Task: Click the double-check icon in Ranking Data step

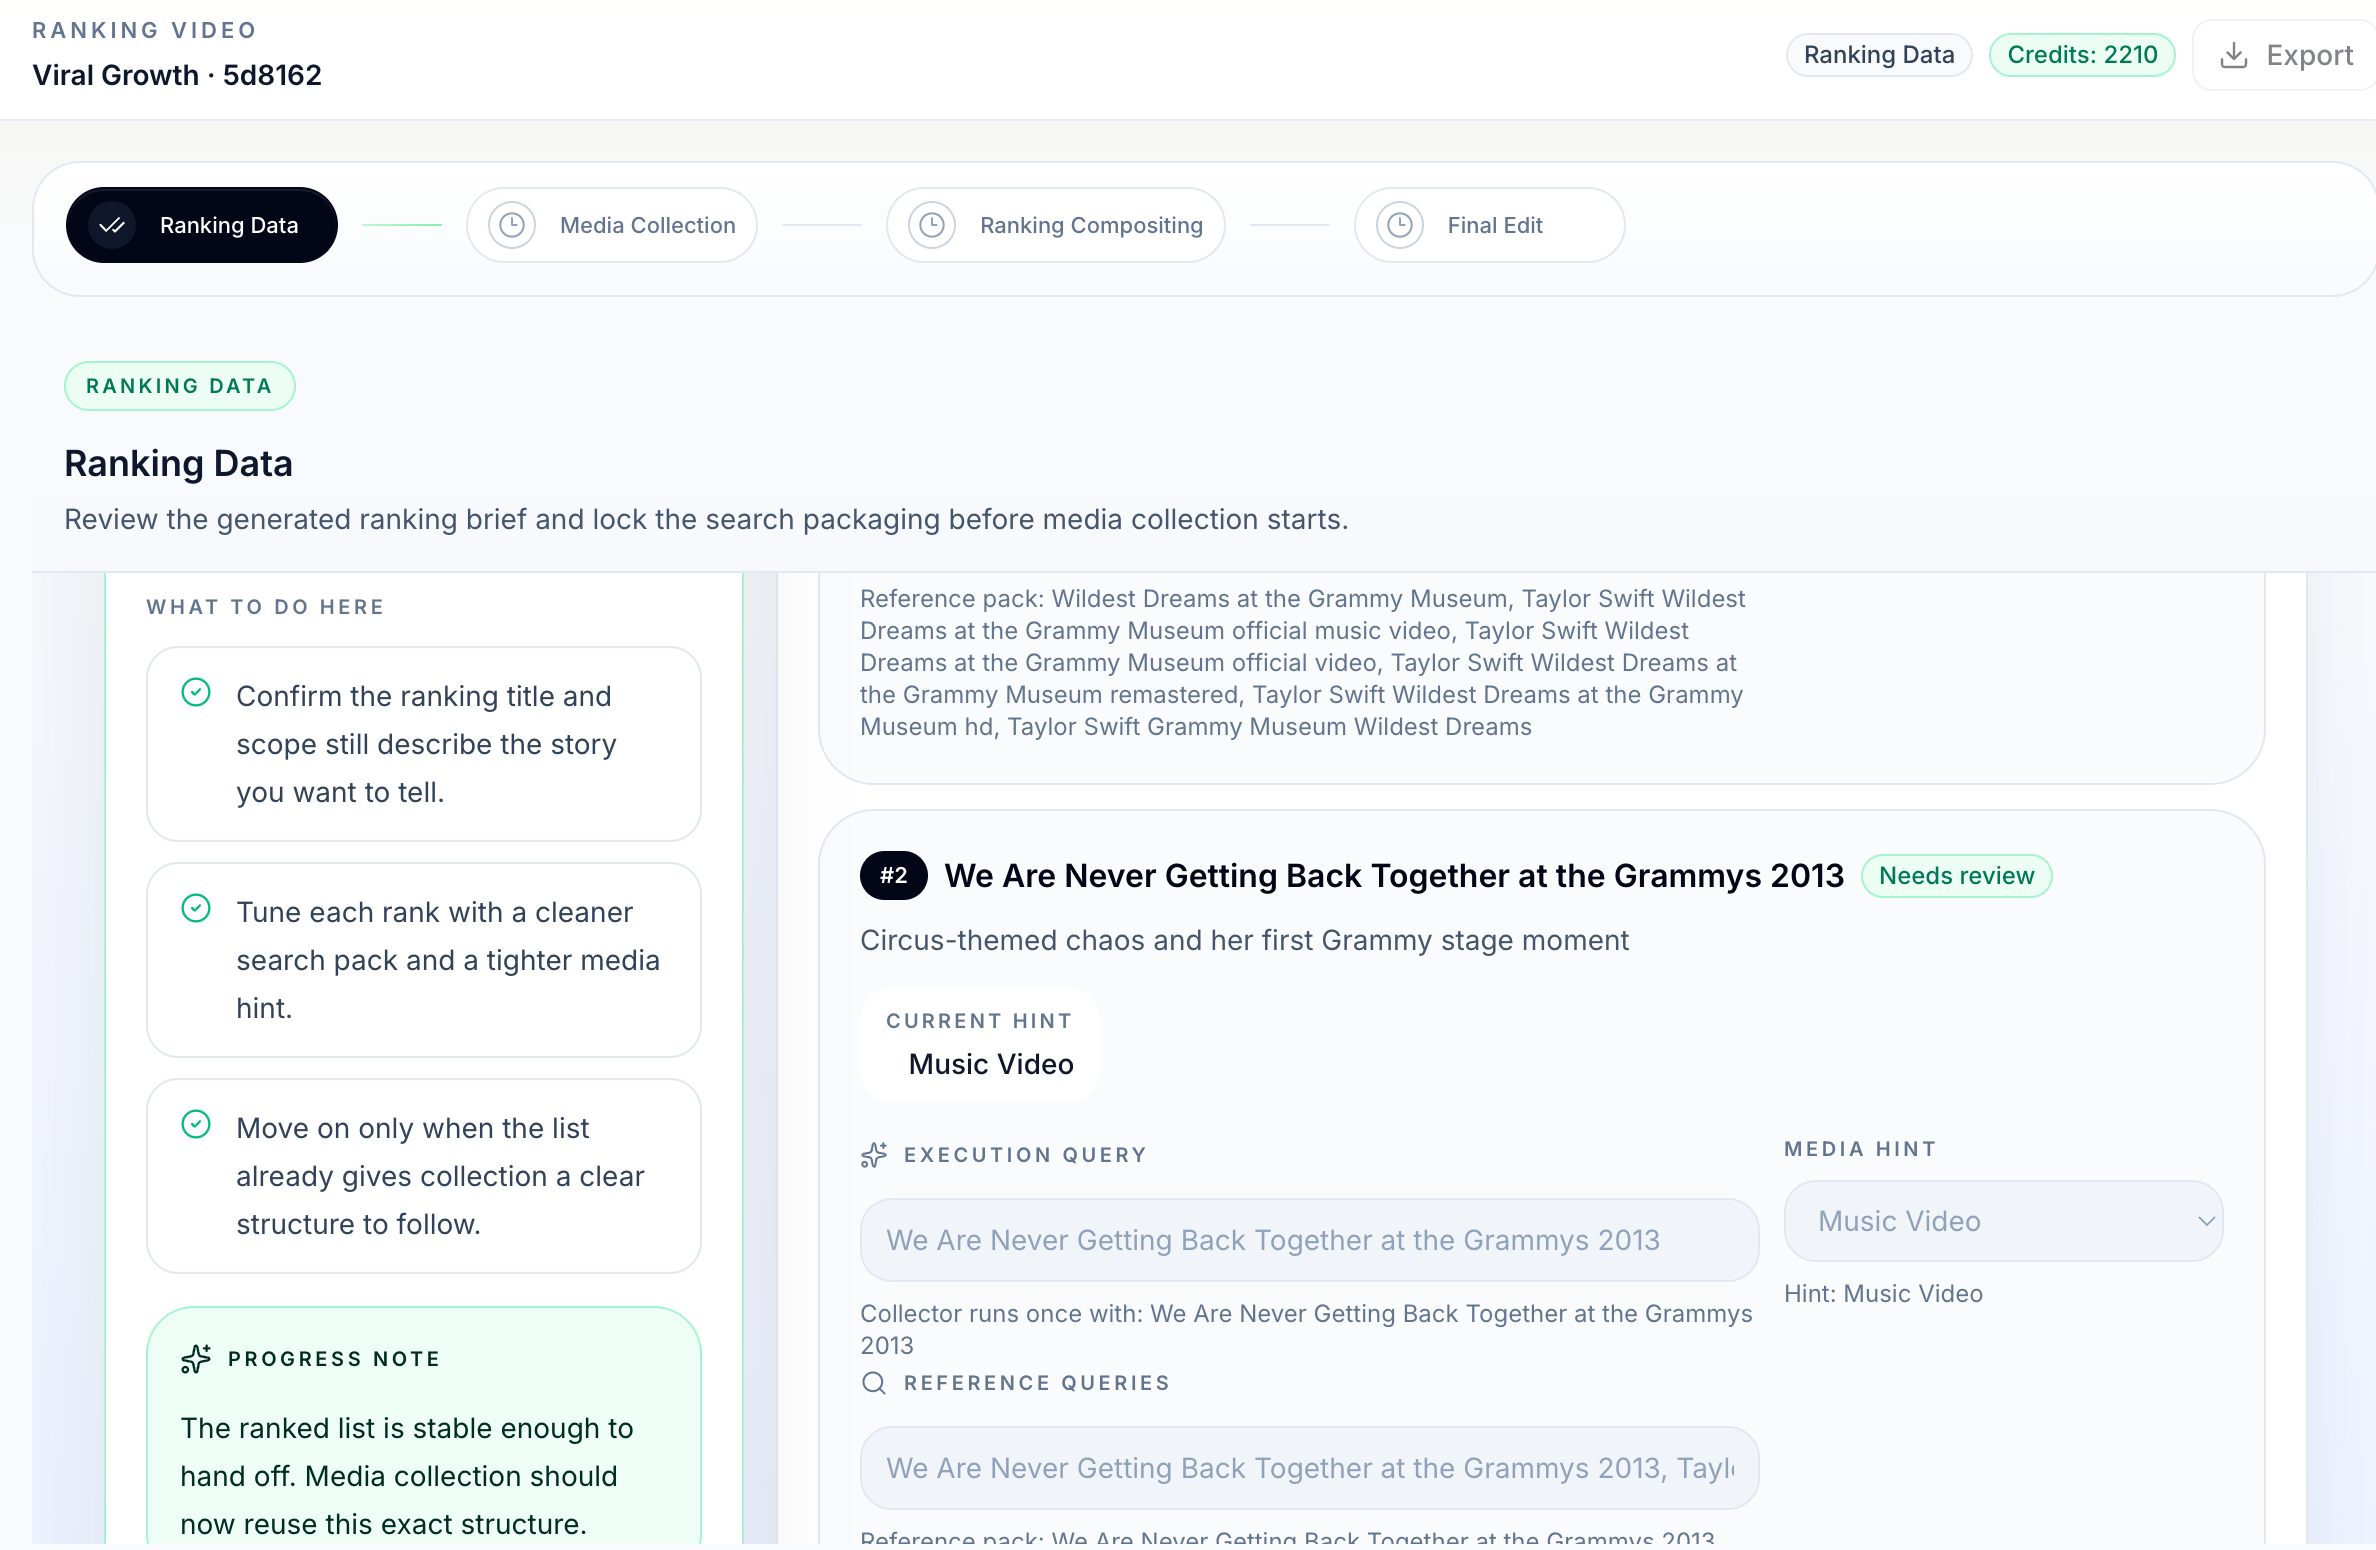Action: point(112,225)
